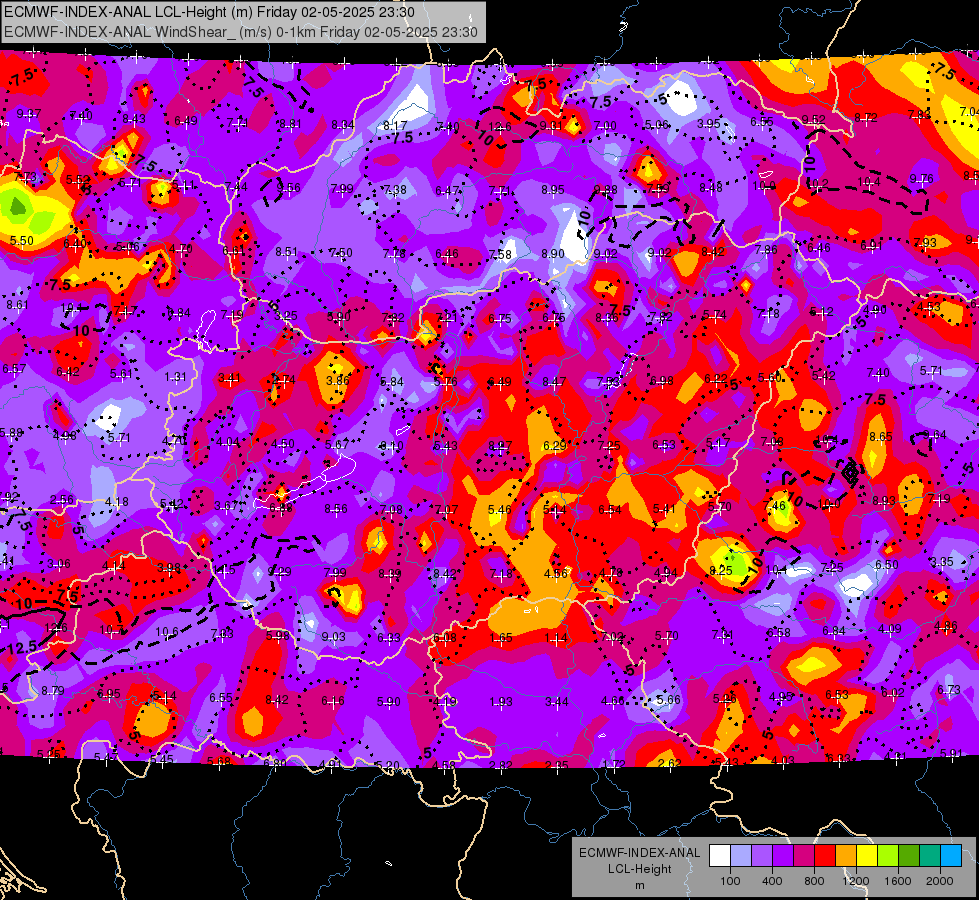Click the legend tick label '1200'
The width and height of the screenshot is (979, 900).
point(856,881)
